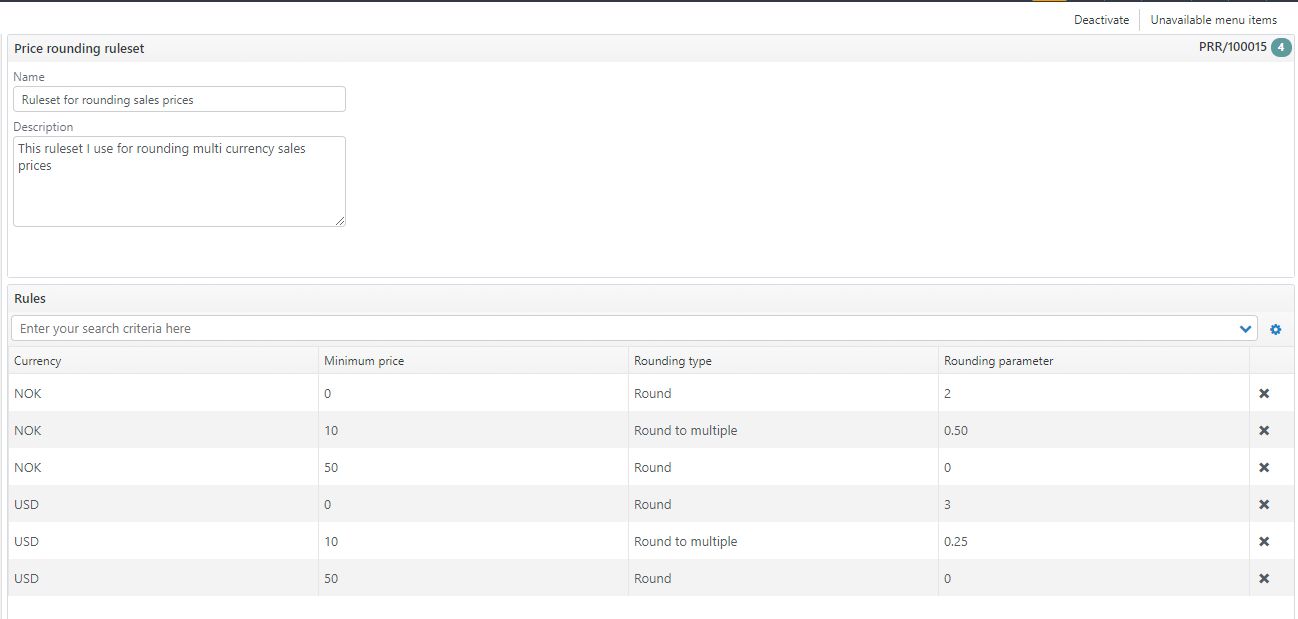
Task: Click the Rules search criteria field
Action: point(620,329)
